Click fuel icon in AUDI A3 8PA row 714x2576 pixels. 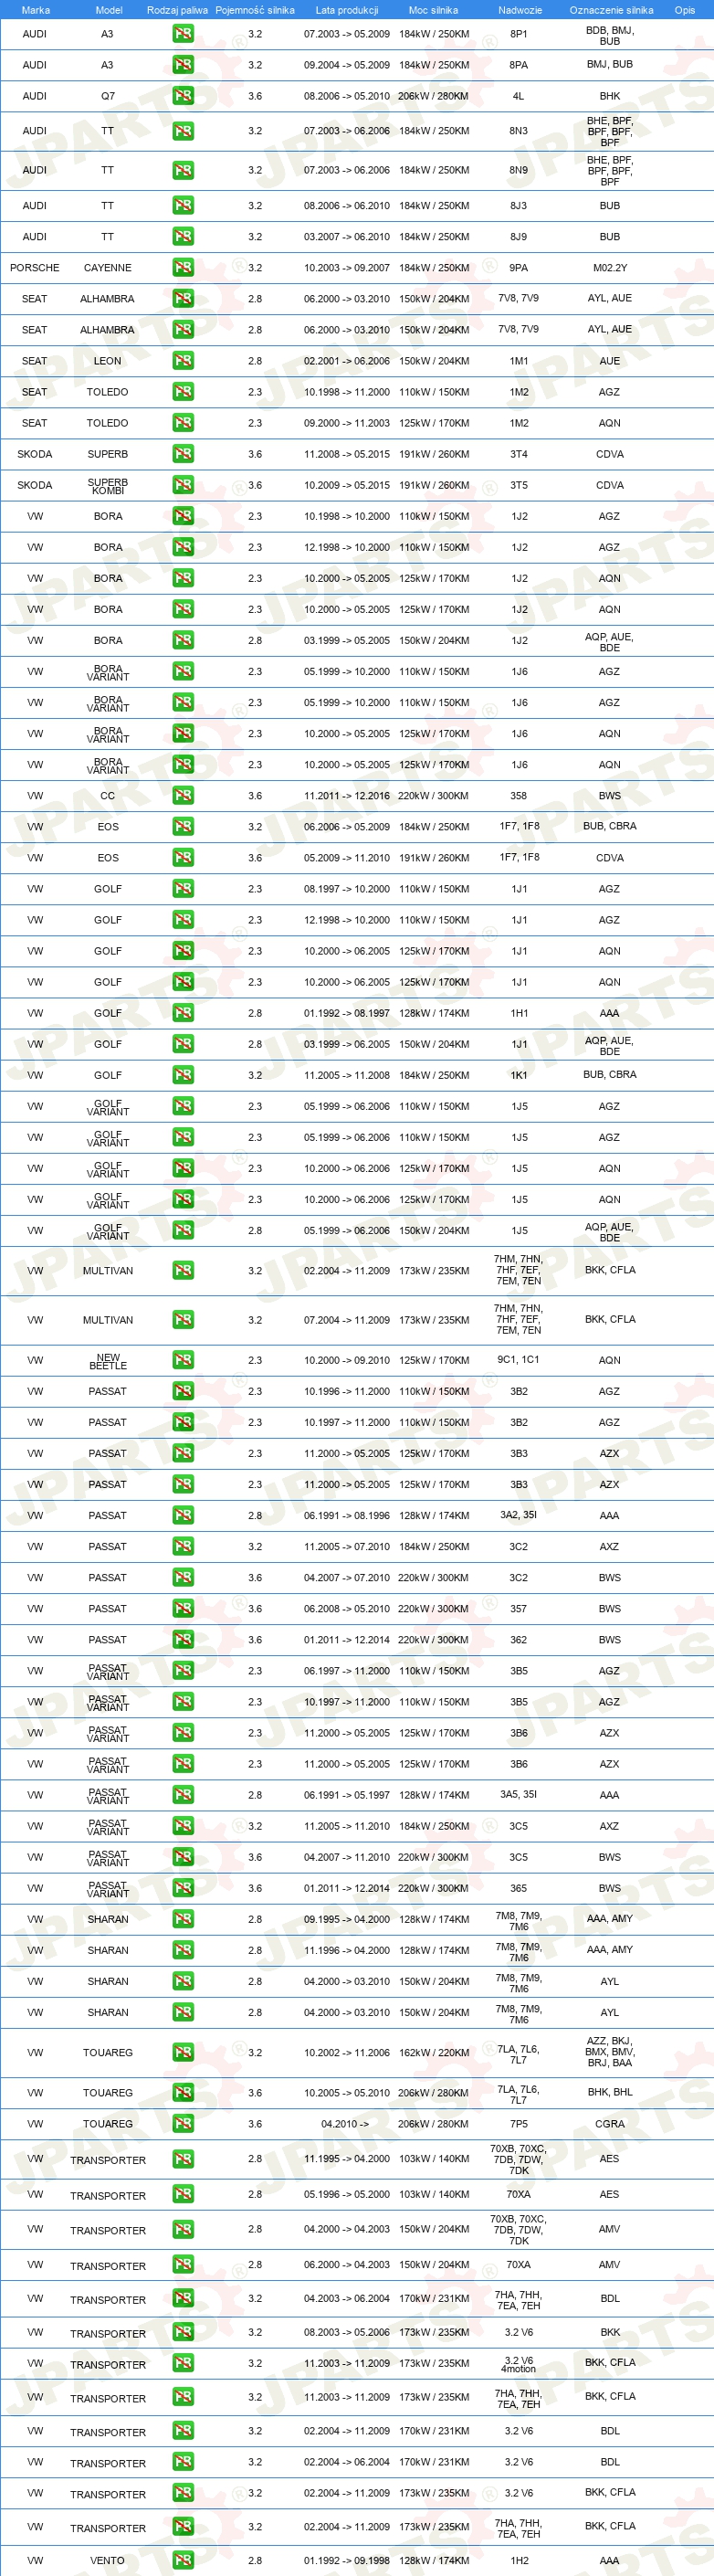click(x=183, y=65)
